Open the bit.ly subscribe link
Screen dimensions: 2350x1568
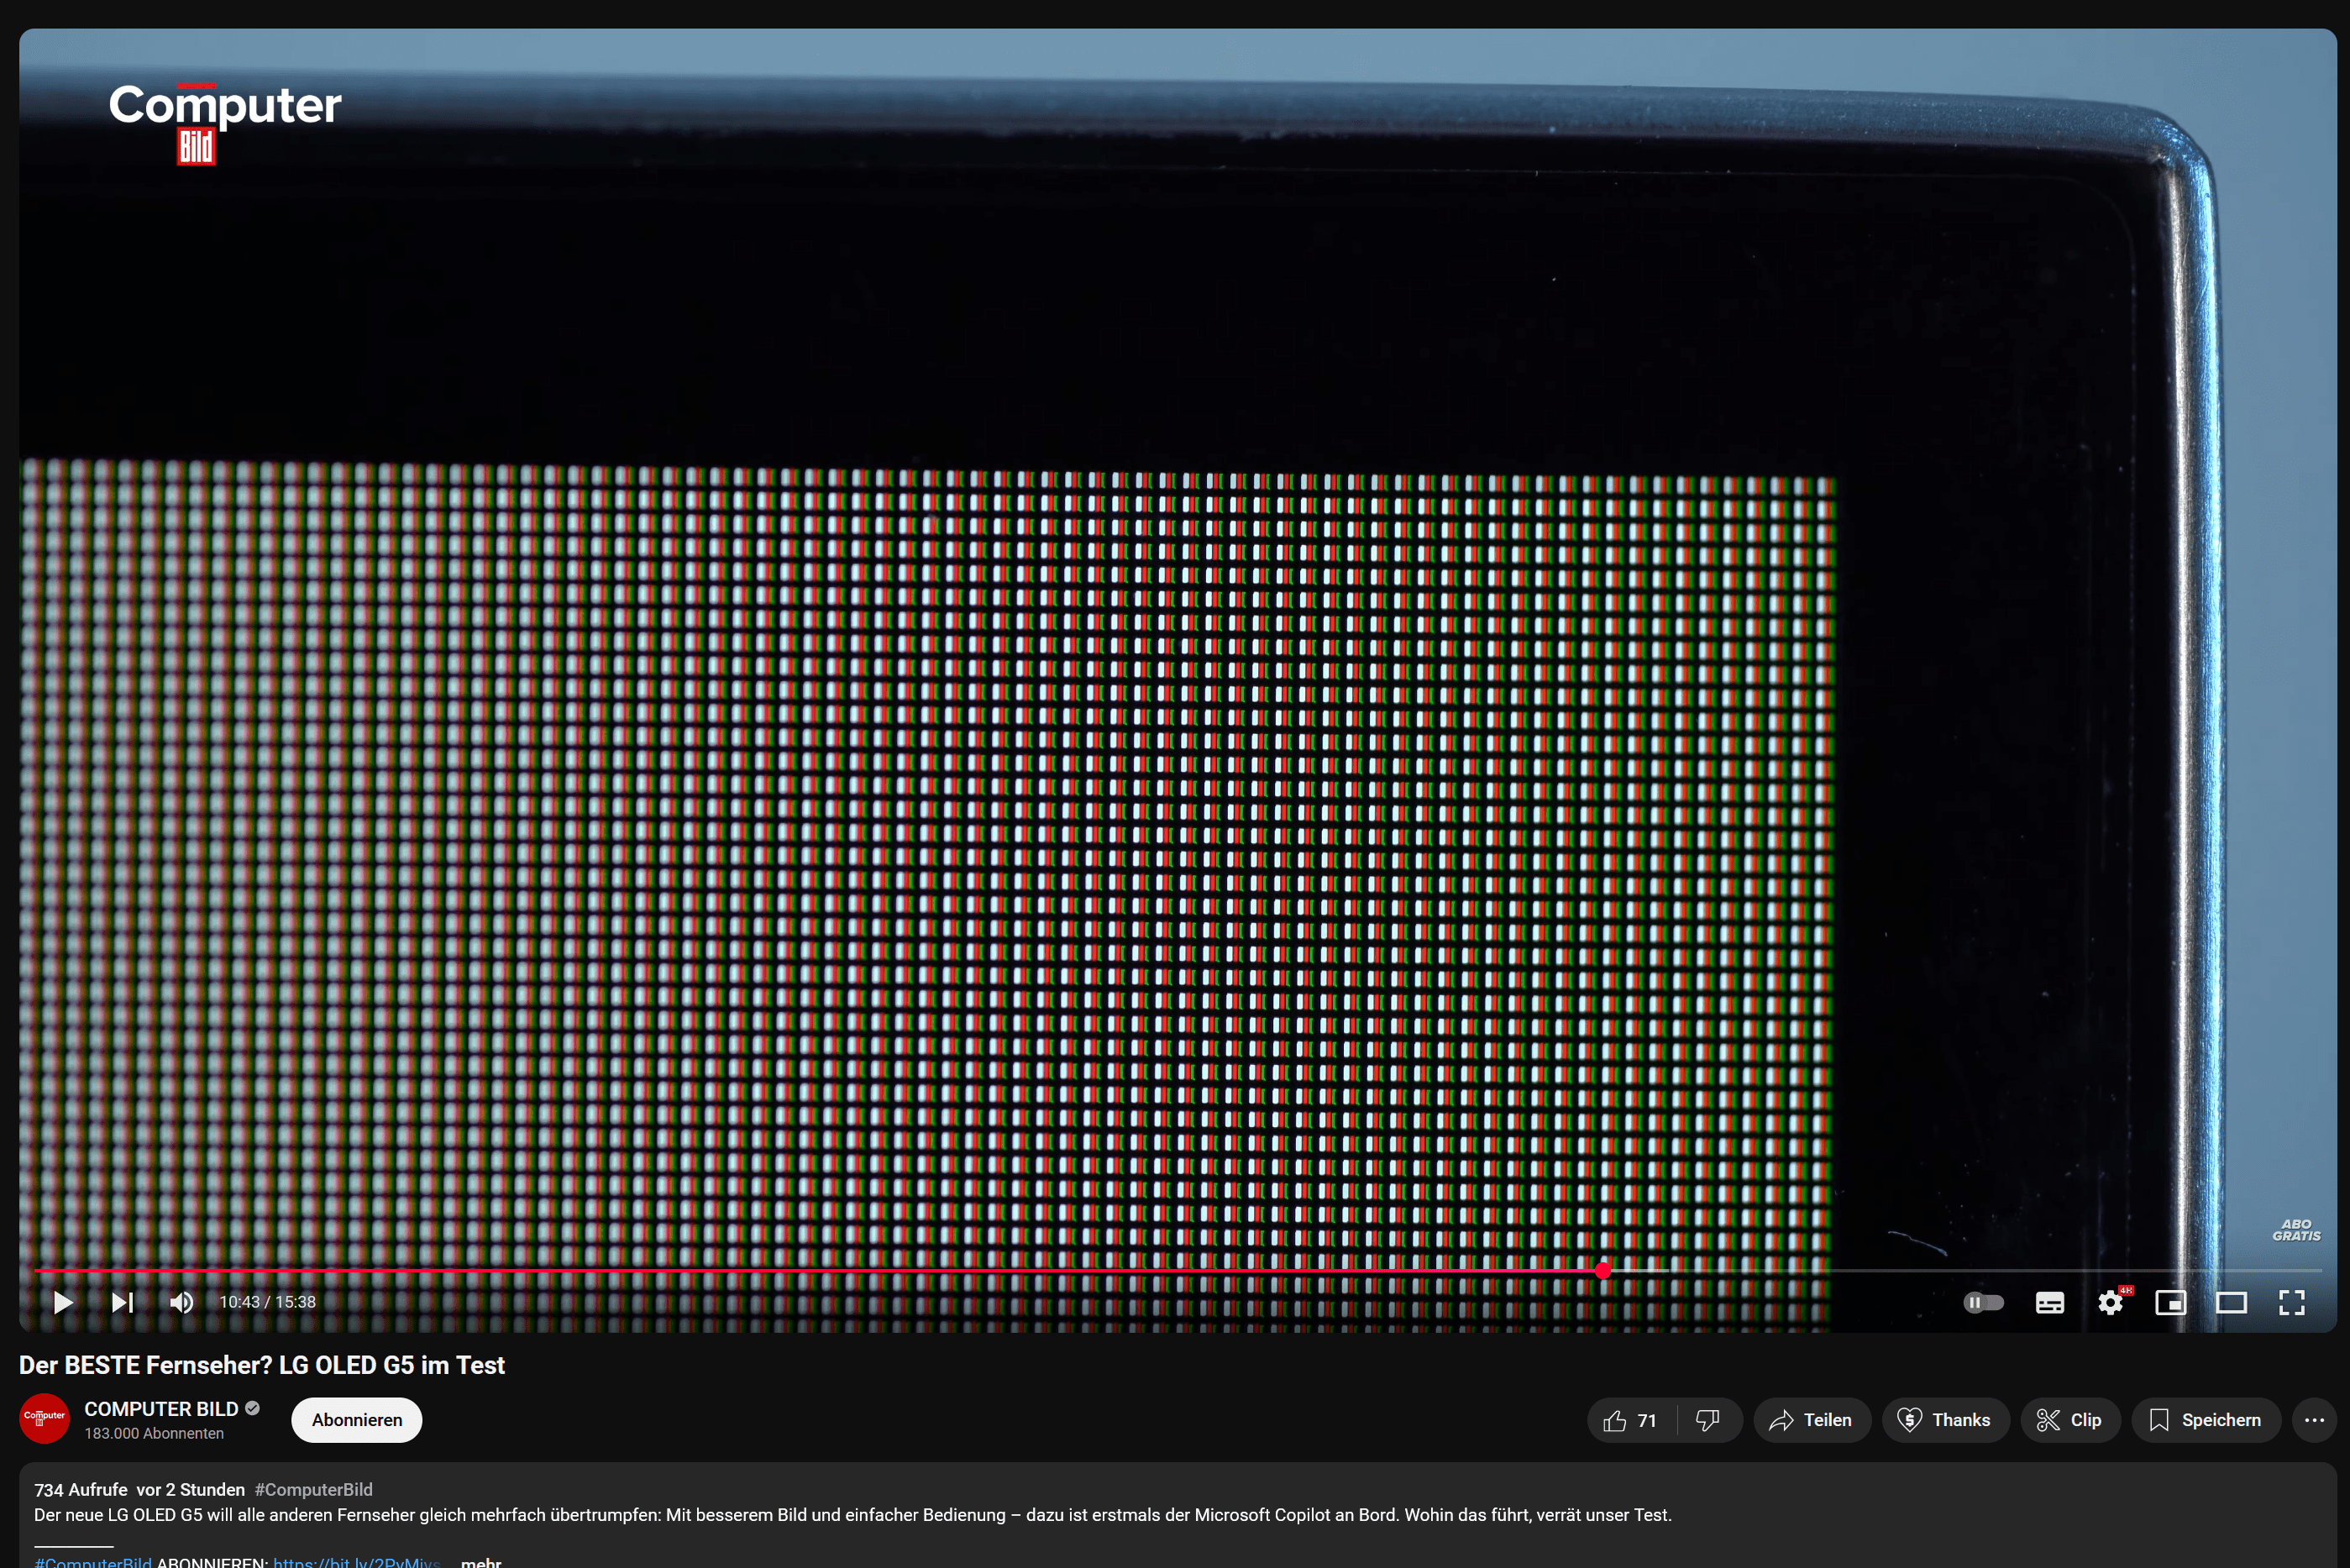point(356,1562)
